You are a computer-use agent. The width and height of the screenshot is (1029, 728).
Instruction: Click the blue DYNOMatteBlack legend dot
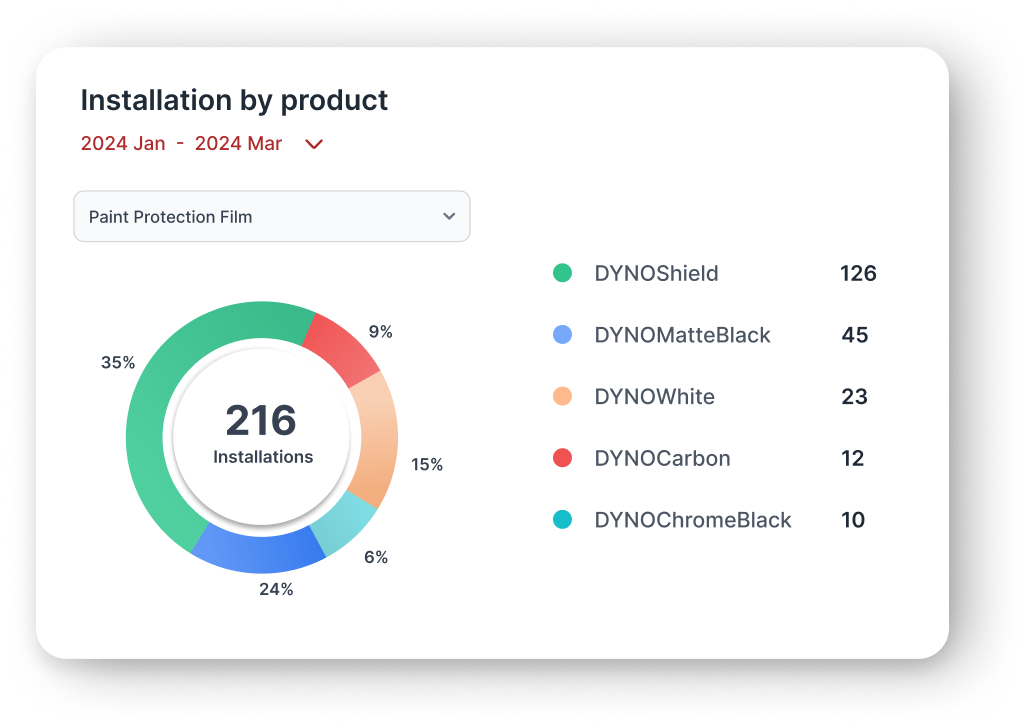tap(563, 335)
